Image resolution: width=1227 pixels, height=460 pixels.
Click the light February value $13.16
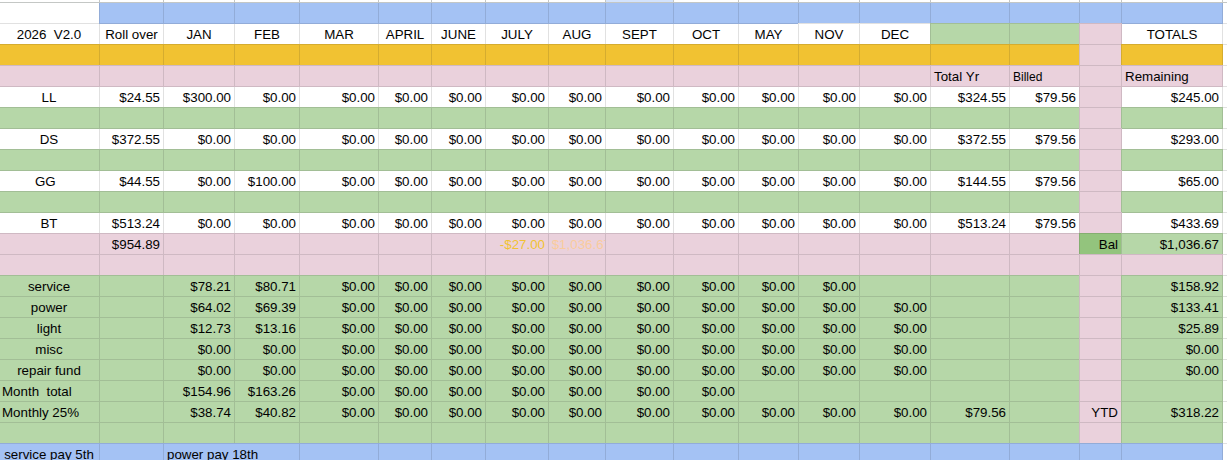pyautogui.click(x=267, y=328)
